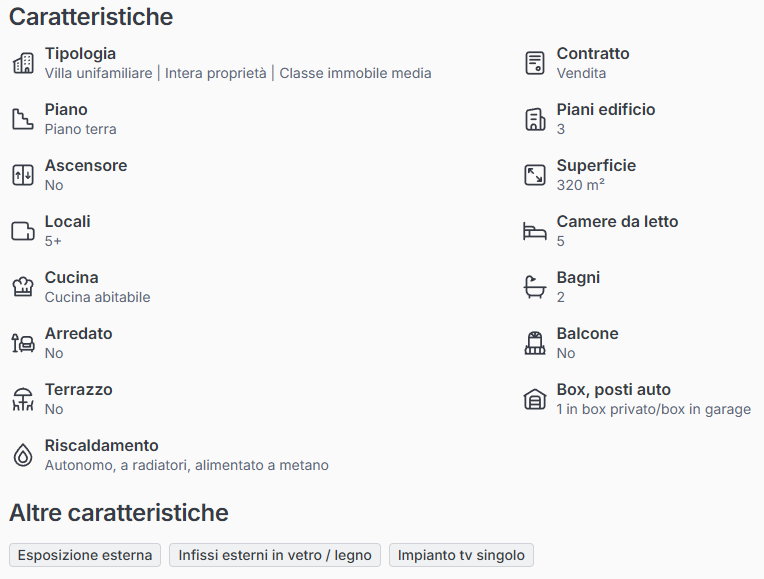Viewport: 764px width, 579px height.
Task: Click the Camere da letto bed icon
Action: (x=535, y=231)
